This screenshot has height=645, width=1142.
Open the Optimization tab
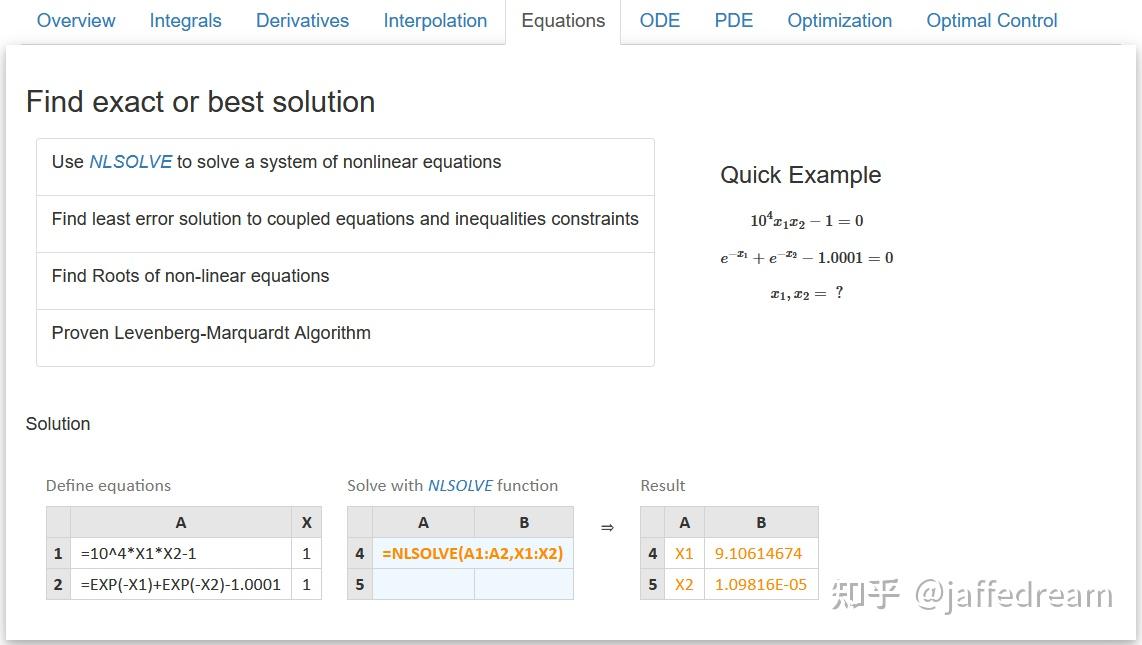tap(839, 21)
